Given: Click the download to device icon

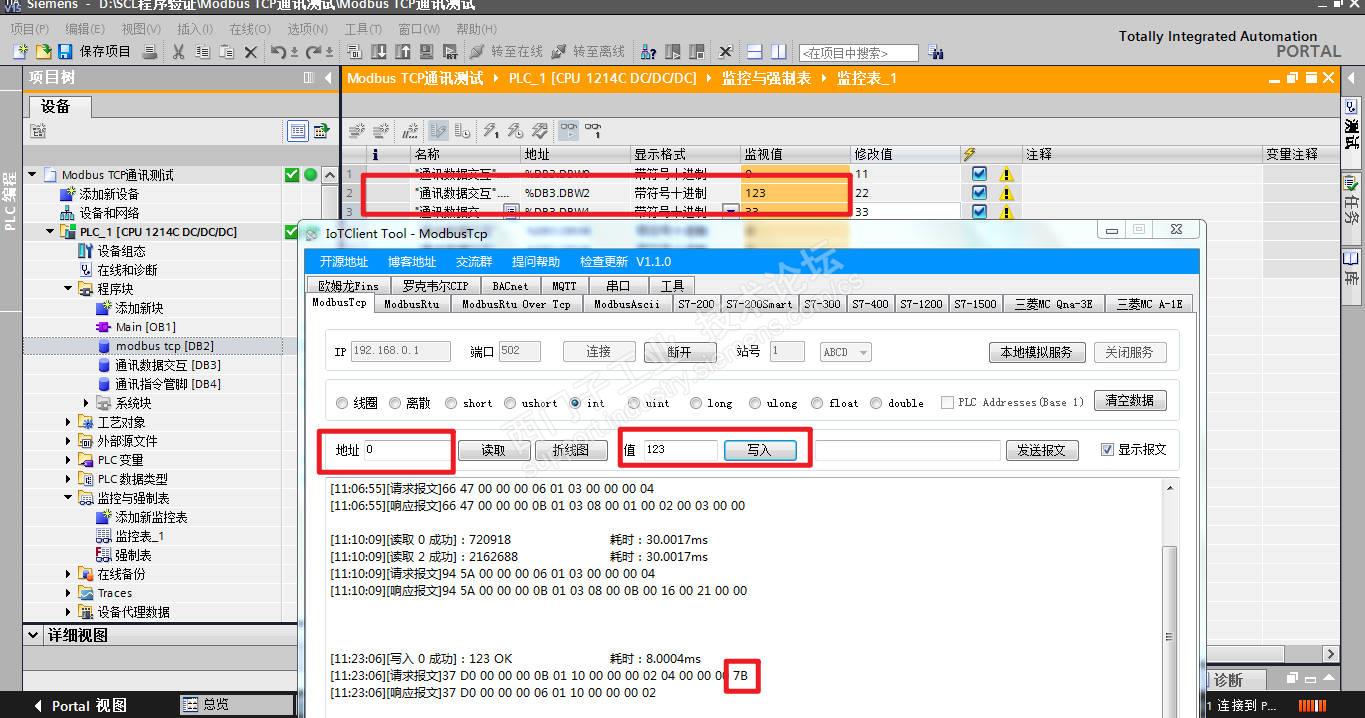Looking at the screenshot, I should click(379, 52).
